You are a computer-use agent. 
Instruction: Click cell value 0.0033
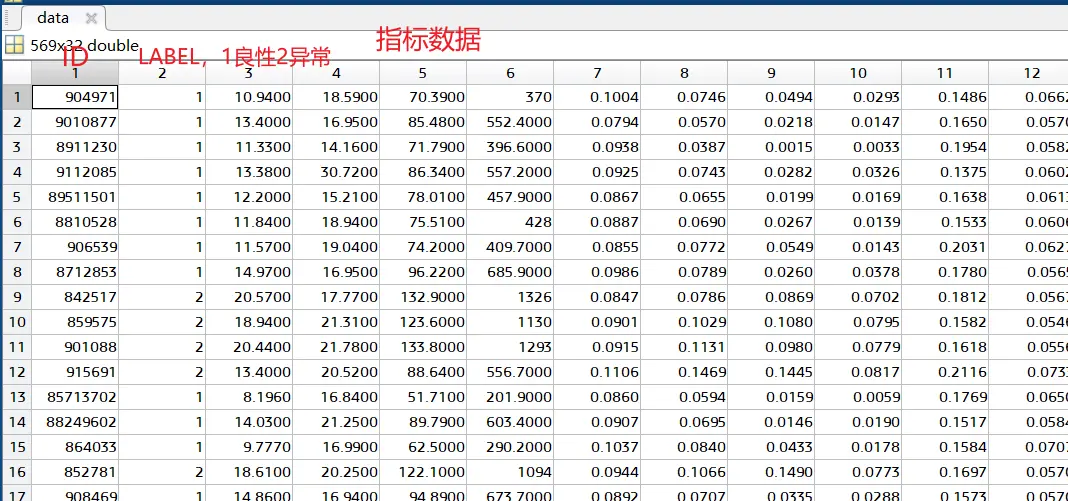pos(858,147)
